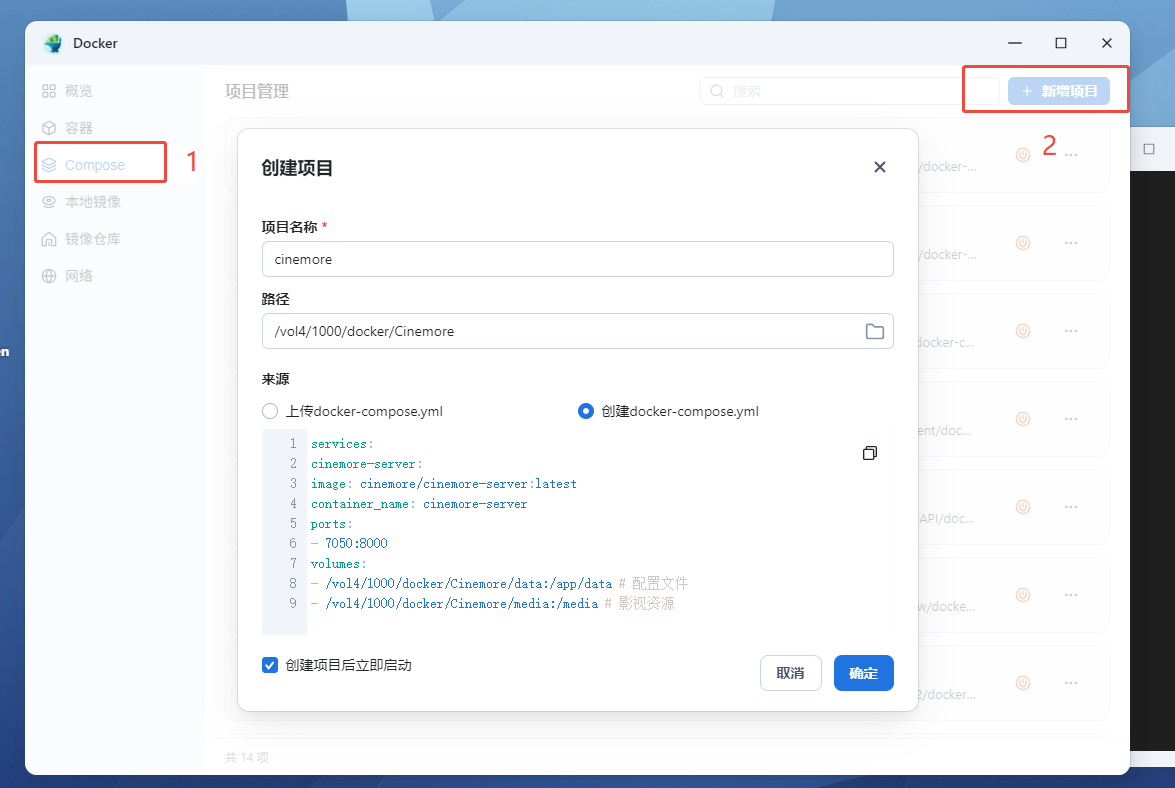Click the 本地镜像 disk icon

(x=49, y=202)
